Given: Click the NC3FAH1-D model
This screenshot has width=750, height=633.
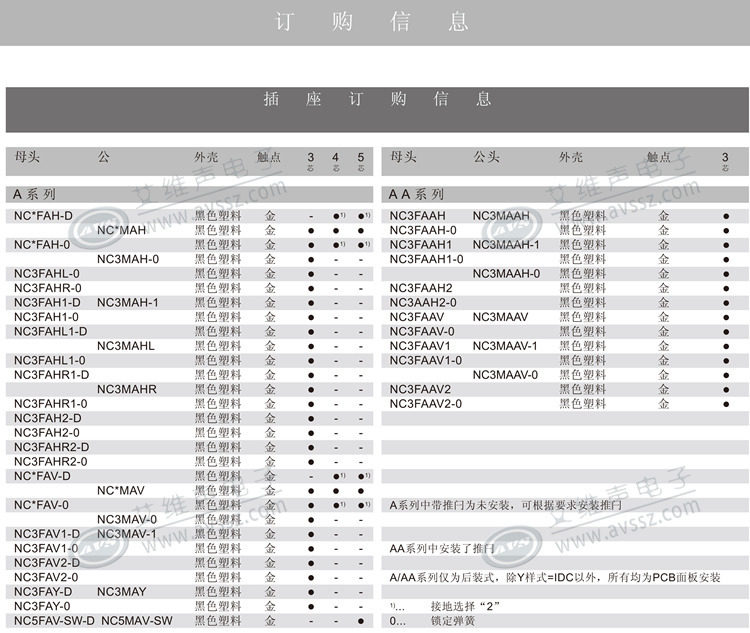Looking at the screenshot, I should [x=47, y=302].
